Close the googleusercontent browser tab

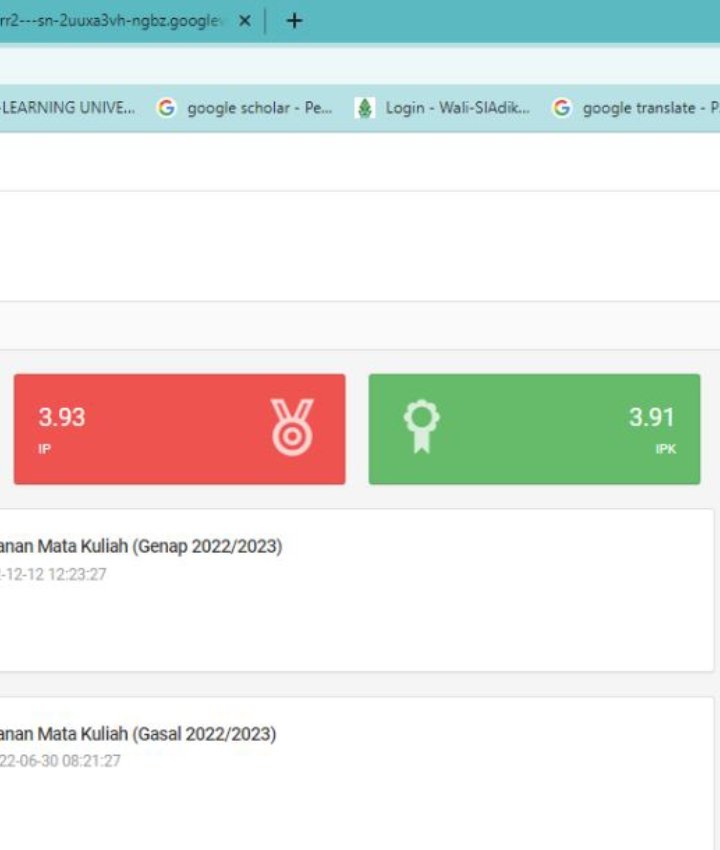click(245, 21)
